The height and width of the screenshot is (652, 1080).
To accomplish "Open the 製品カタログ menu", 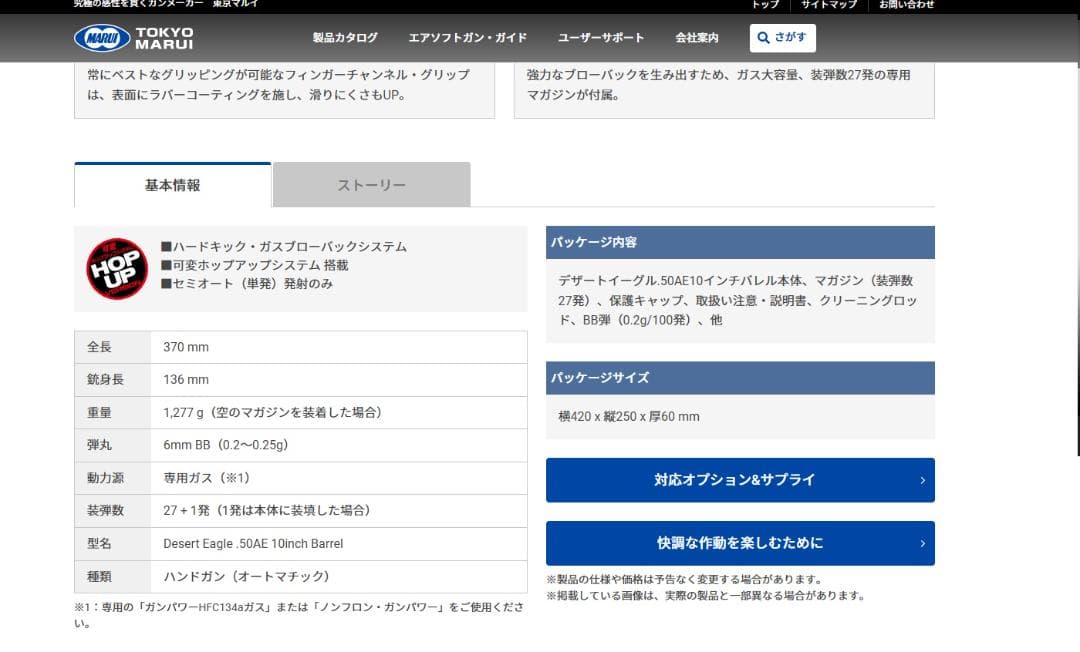I will [344, 37].
